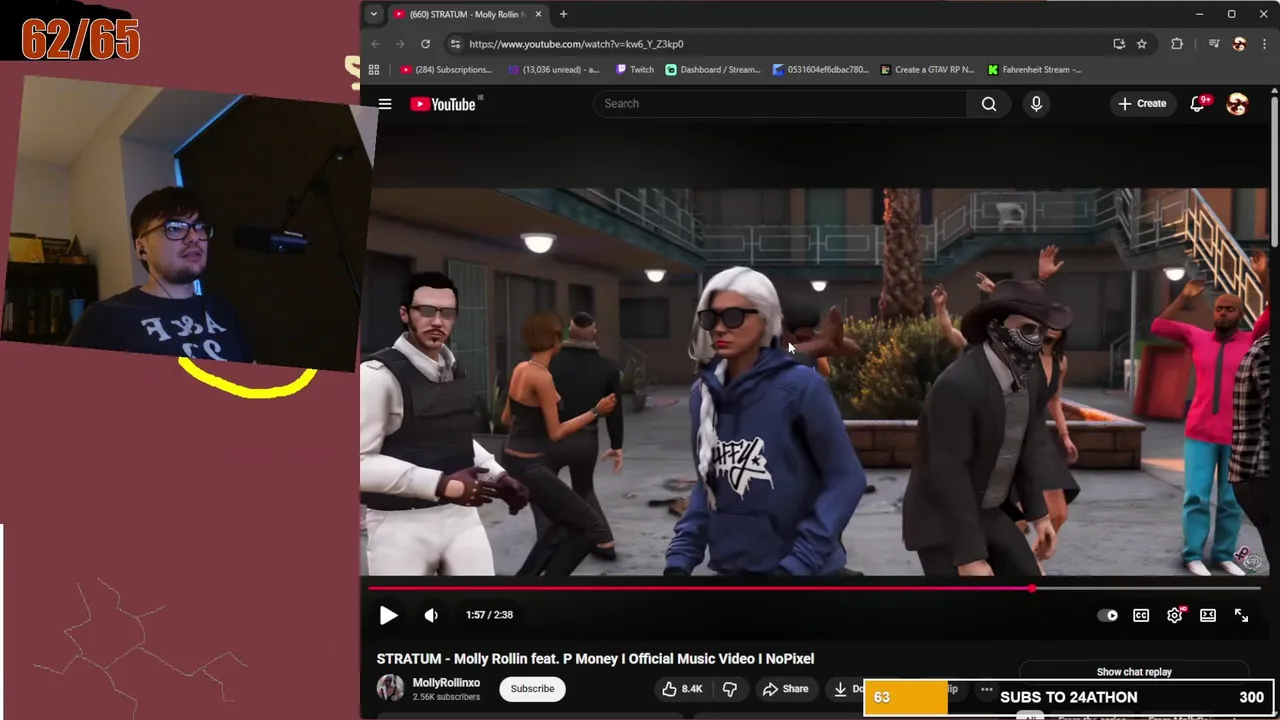
Task: Open the media control icon in Chrome toolbar
Action: tap(1213, 44)
